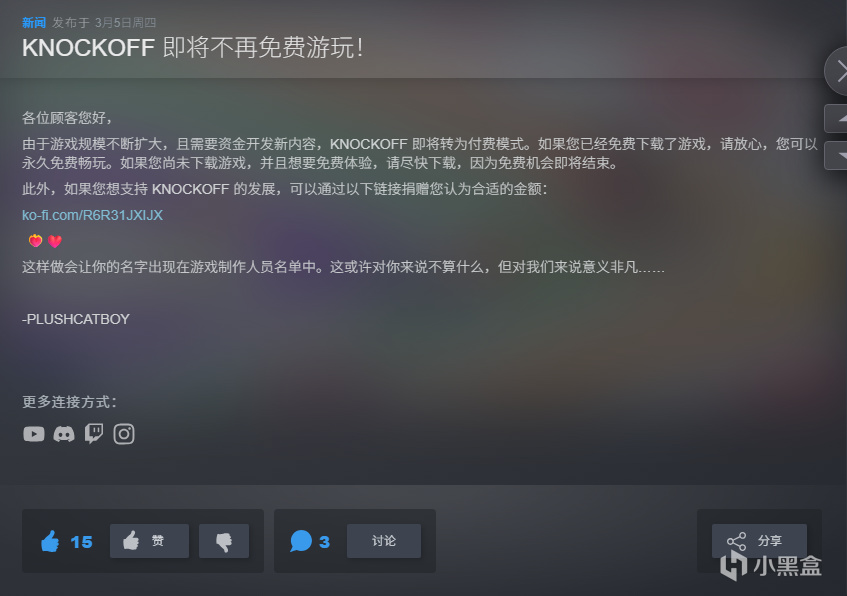Viewport: 847px width, 596px height.
Task: Open the ko-fi.com/R6R31JXIJX donation link
Action: (x=92, y=215)
